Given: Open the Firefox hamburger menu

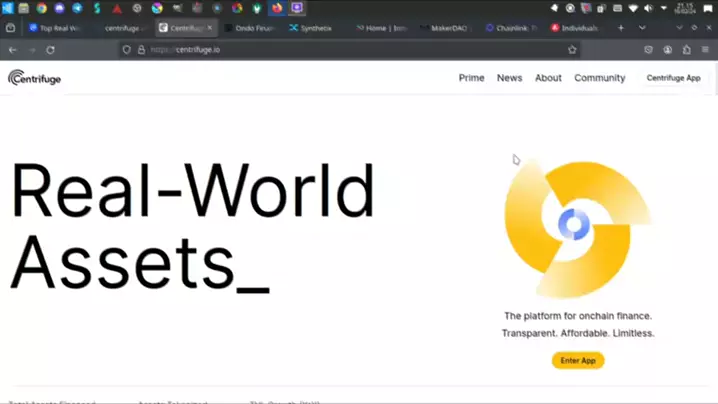Looking at the screenshot, I should (705, 49).
